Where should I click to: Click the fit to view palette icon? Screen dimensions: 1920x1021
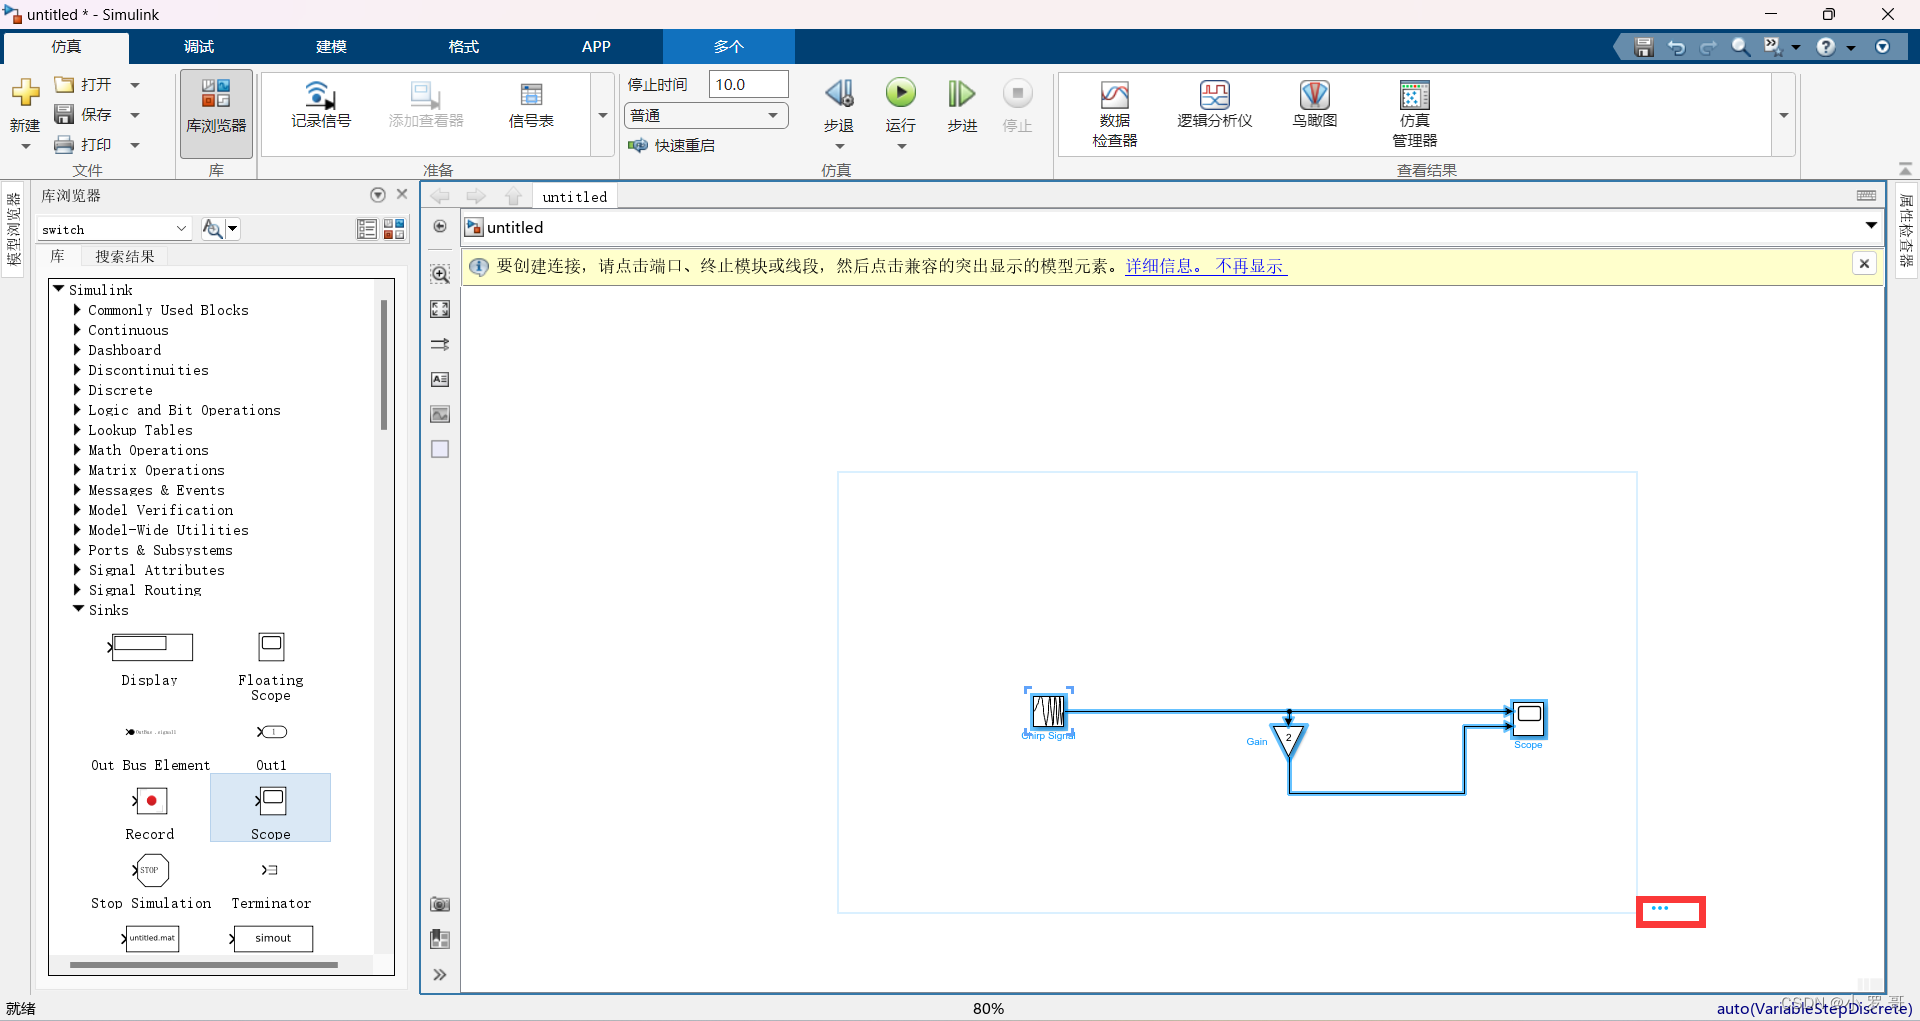click(x=440, y=309)
